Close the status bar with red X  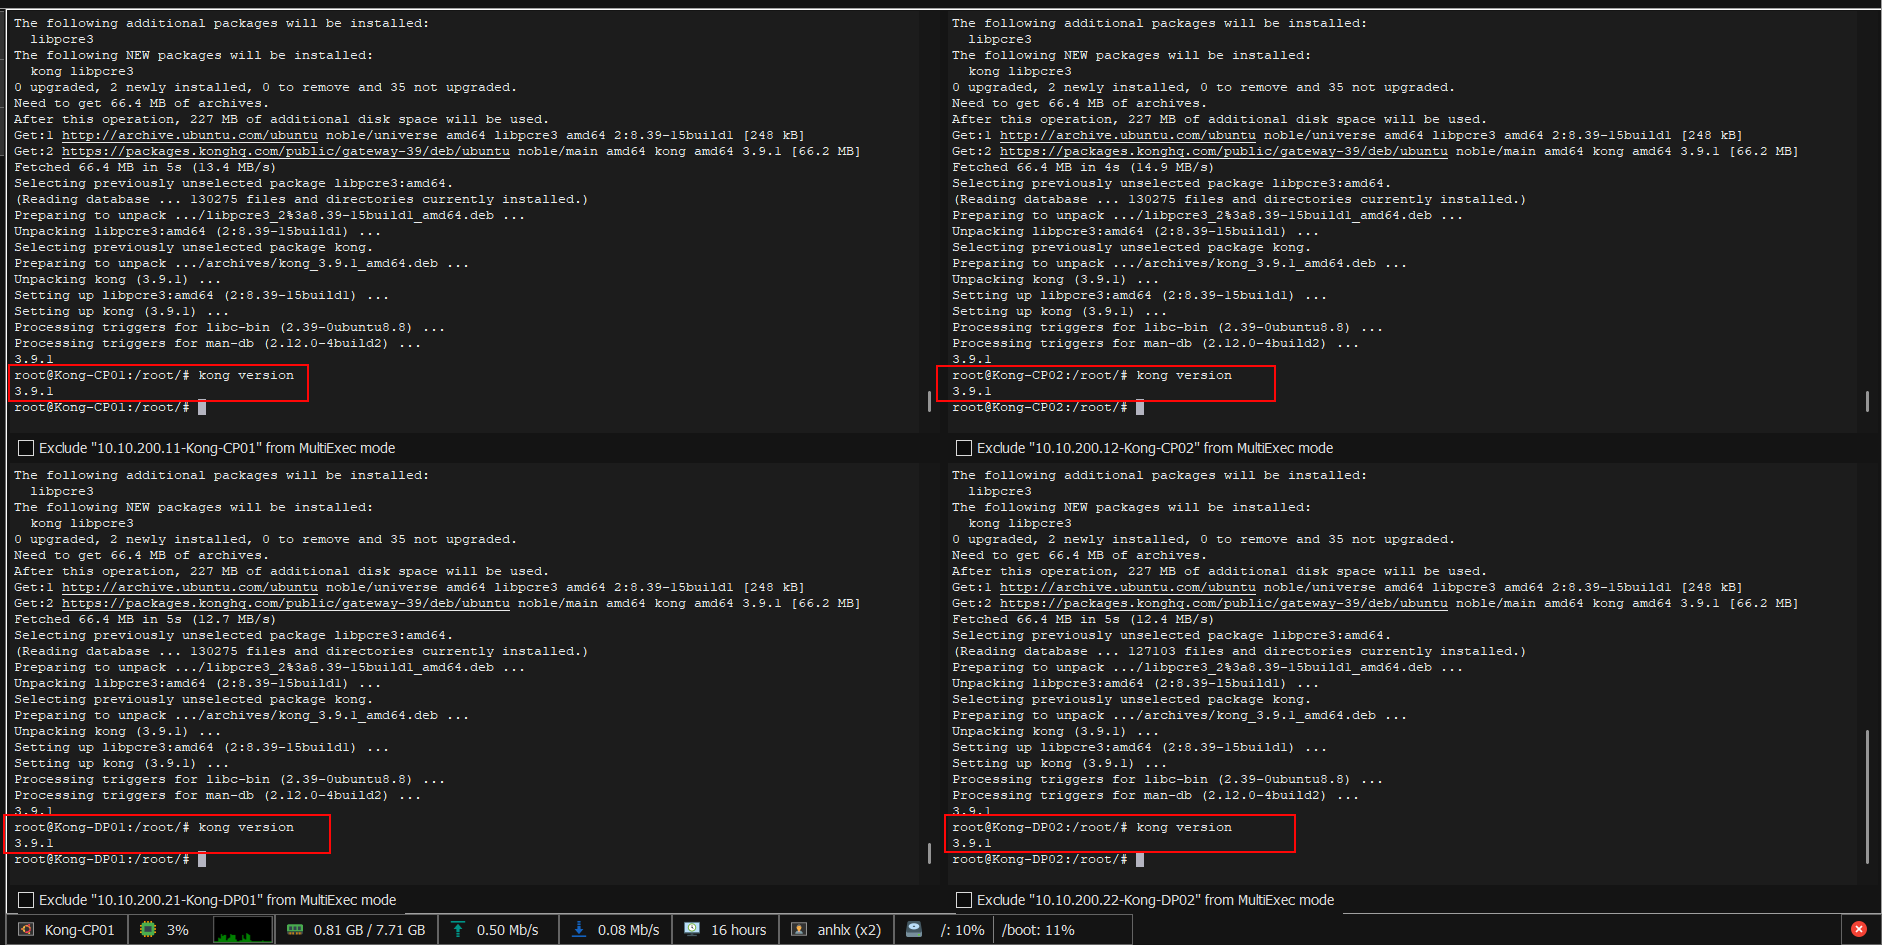tap(1859, 929)
